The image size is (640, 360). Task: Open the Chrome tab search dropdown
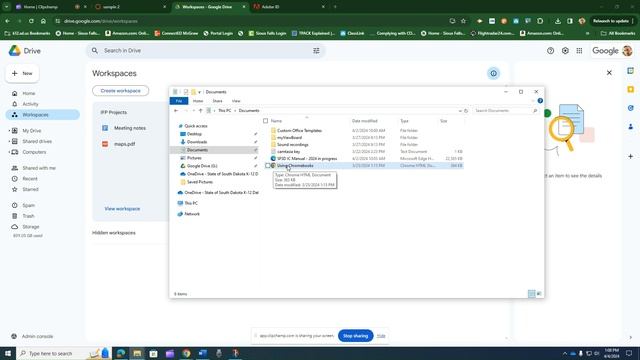pos(6,7)
